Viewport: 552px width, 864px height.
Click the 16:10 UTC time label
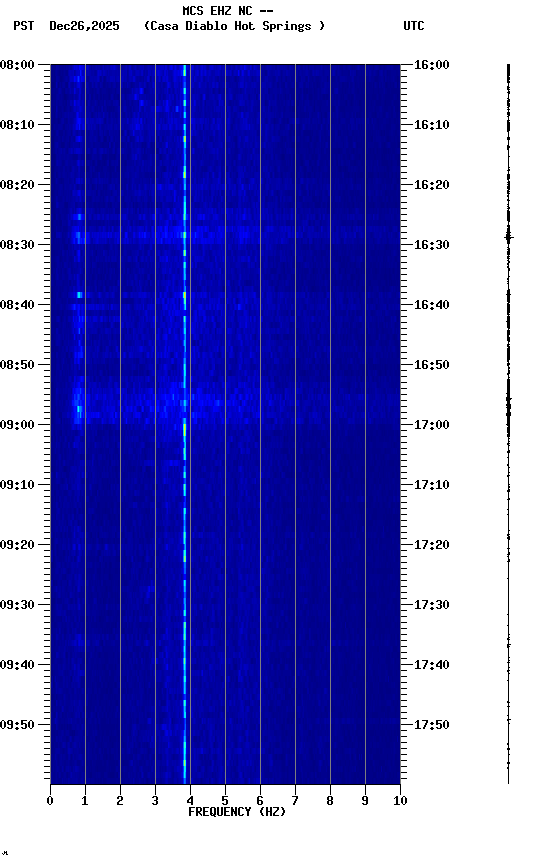(431, 125)
